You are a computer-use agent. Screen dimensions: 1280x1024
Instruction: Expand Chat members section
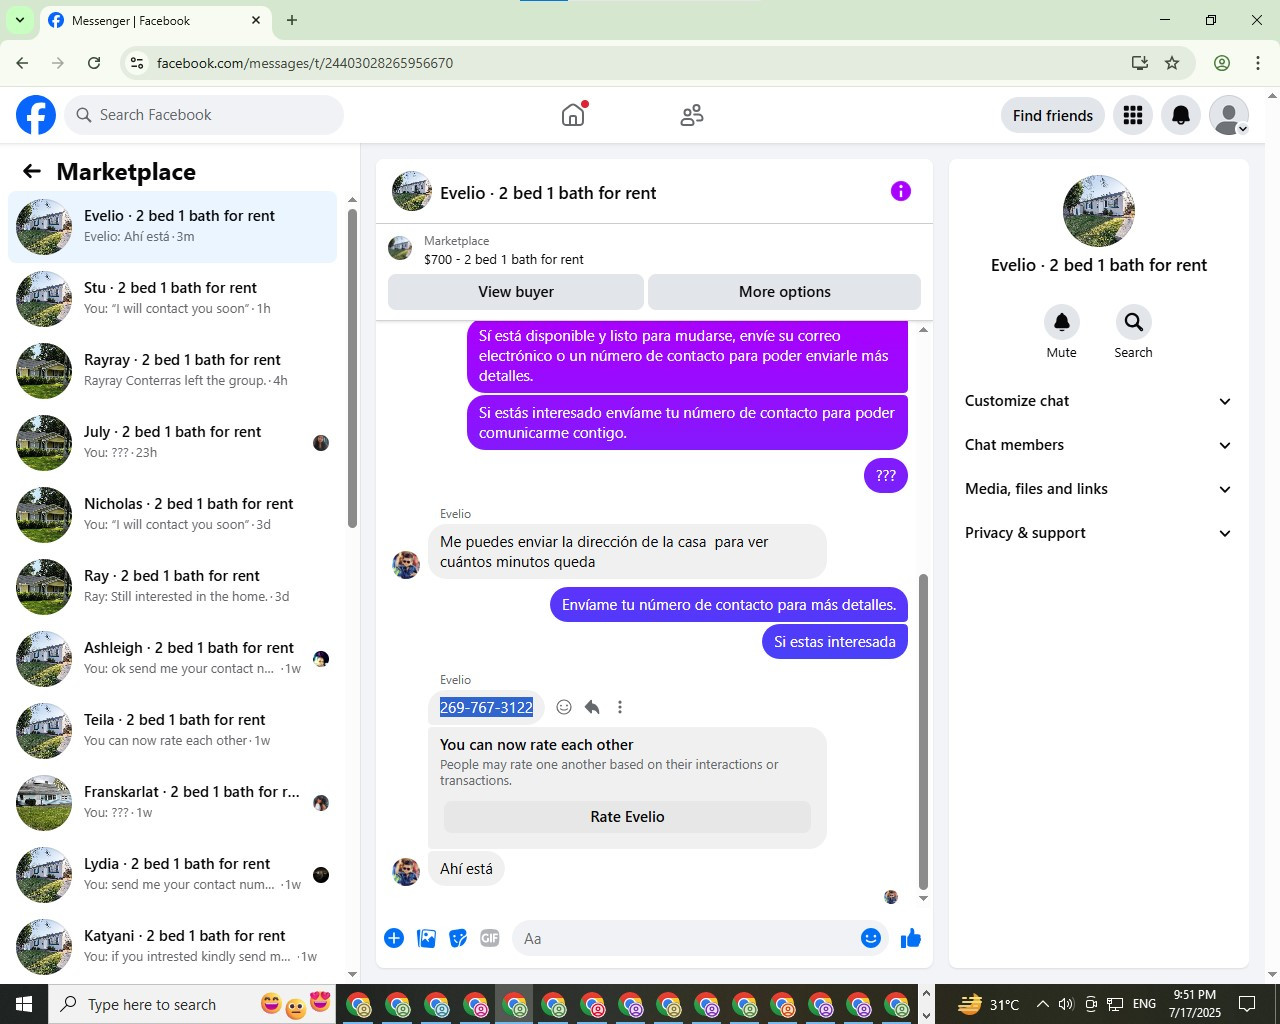pyautogui.click(x=1099, y=445)
